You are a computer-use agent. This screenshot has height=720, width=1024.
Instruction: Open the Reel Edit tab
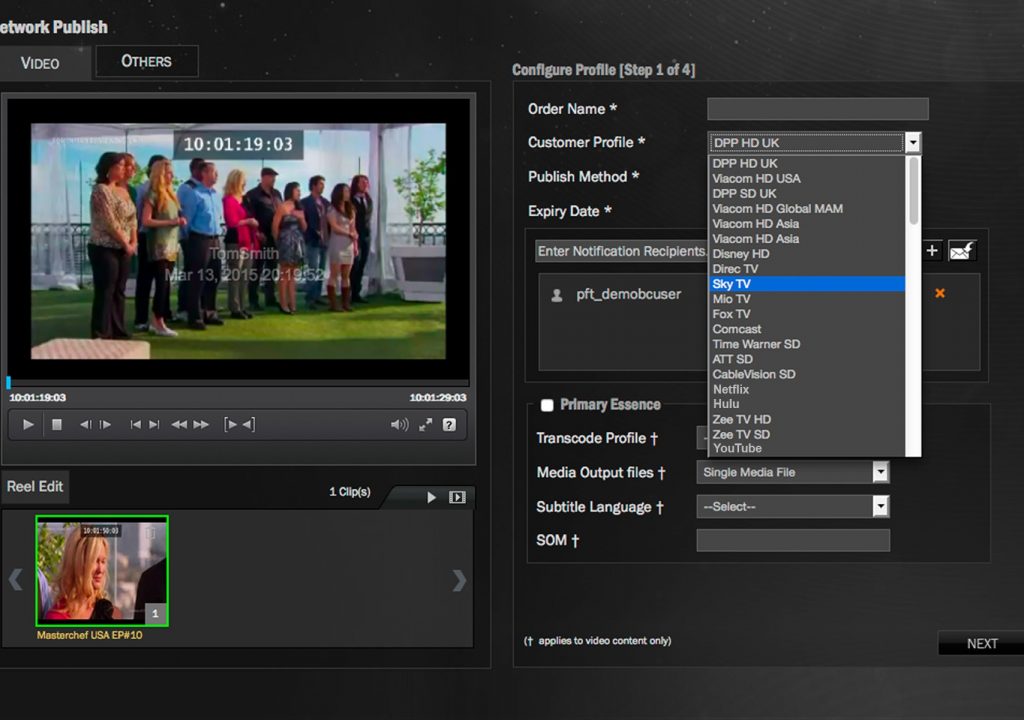click(x=35, y=487)
